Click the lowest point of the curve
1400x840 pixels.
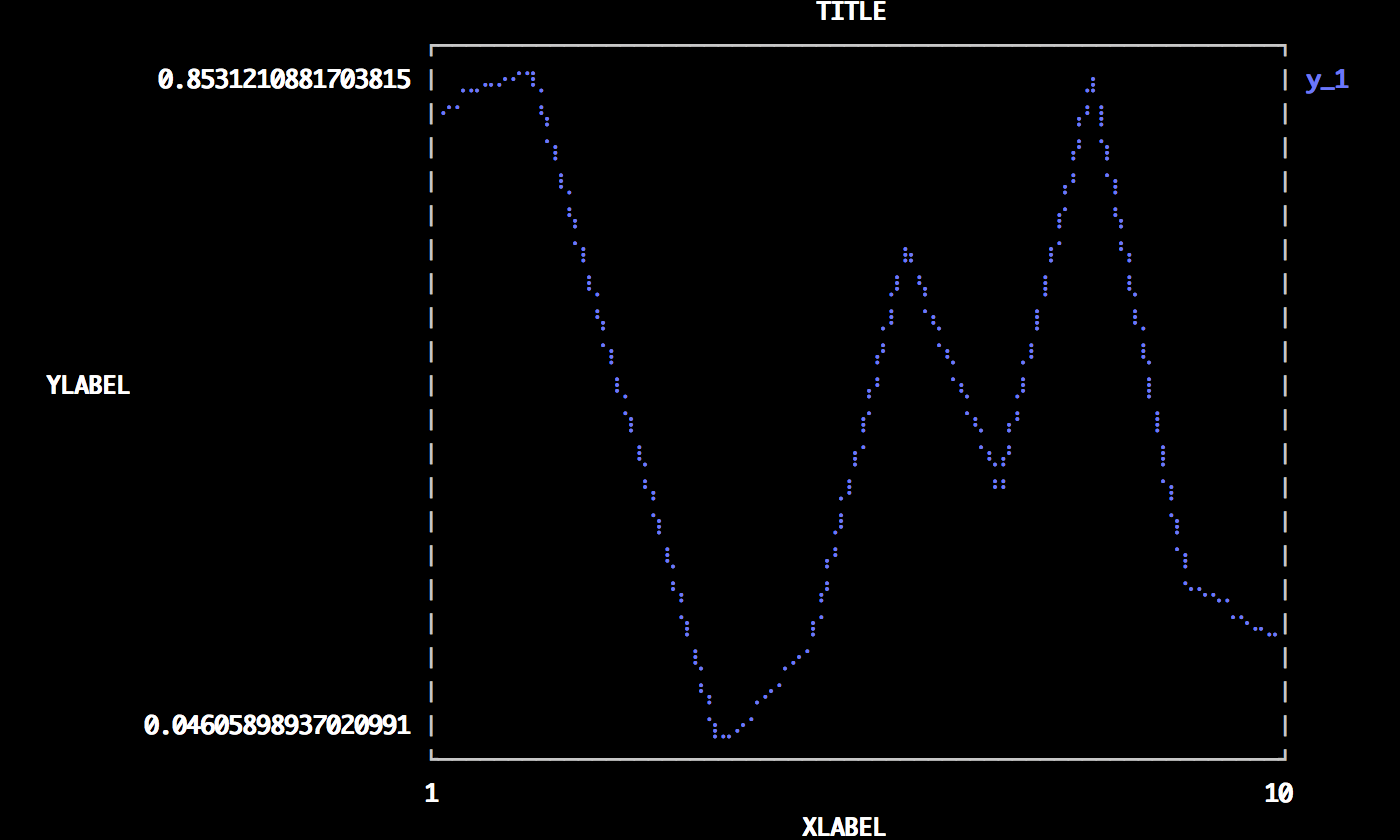(722, 736)
